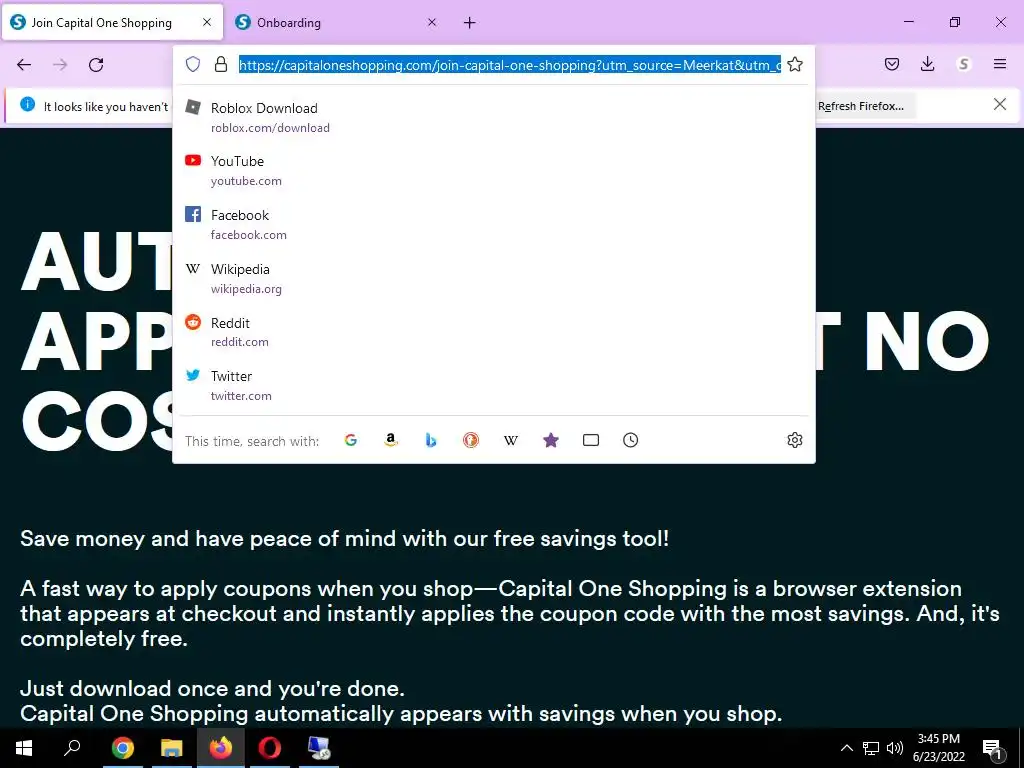Image resolution: width=1024 pixels, height=768 pixels.
Task: Open the Firefox hamburger menu
Action: 999,64
